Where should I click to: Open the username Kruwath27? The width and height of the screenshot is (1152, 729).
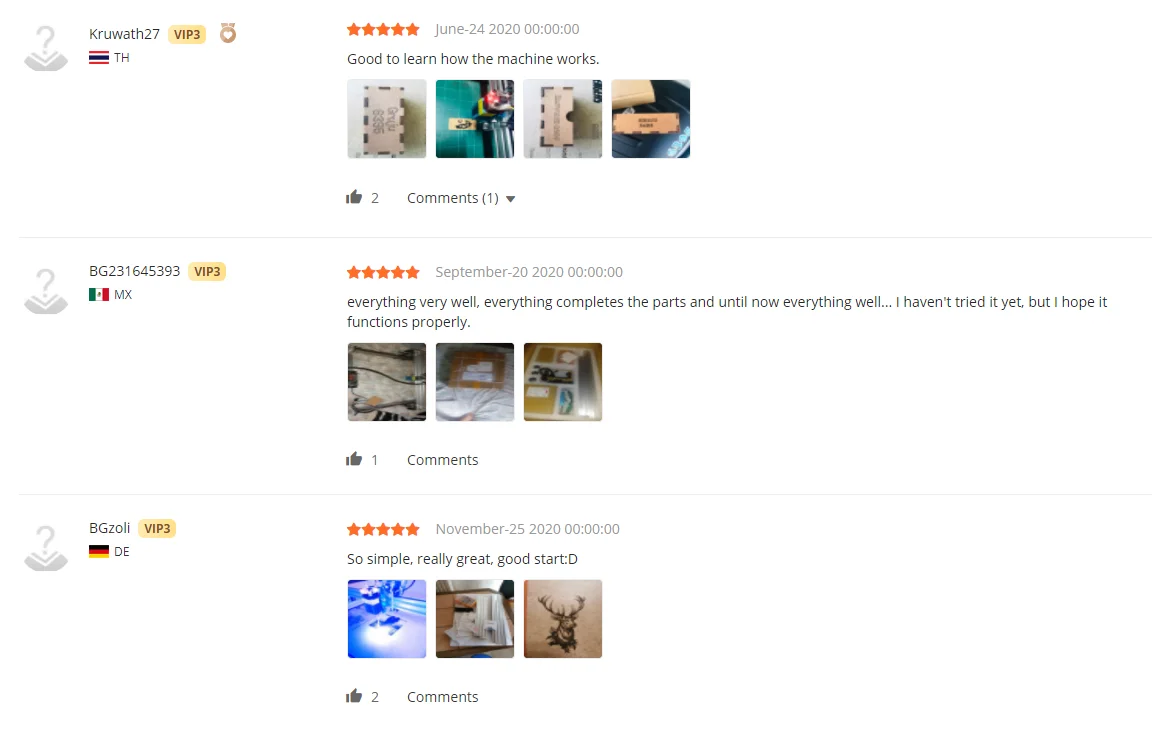(x=124, y=34)
